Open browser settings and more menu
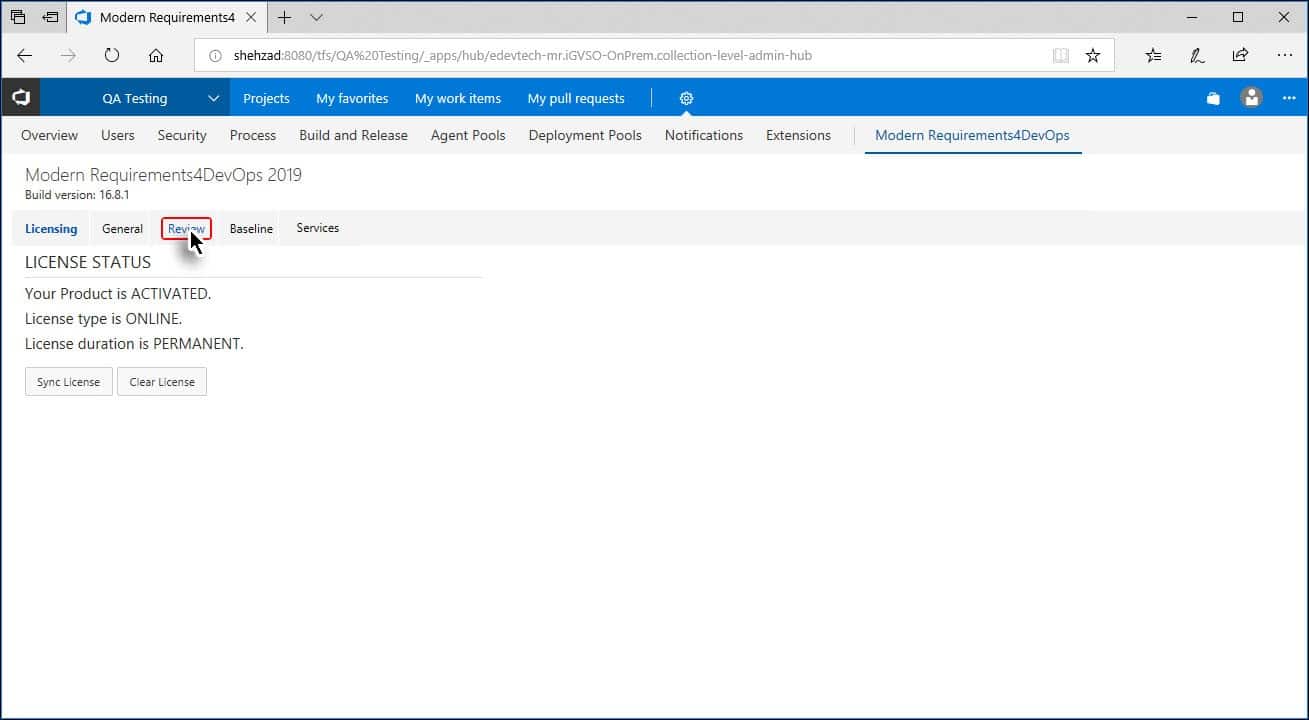1309x720 pixels. (1284, 56)
